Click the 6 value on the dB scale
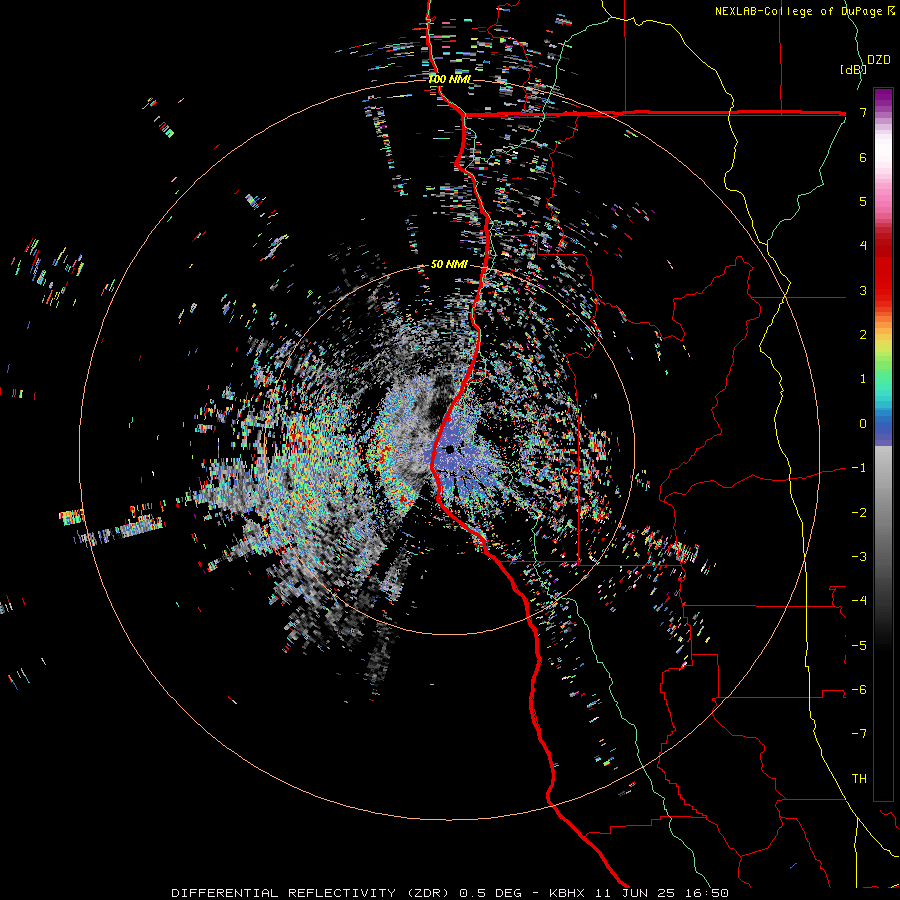 click(863, 157)
